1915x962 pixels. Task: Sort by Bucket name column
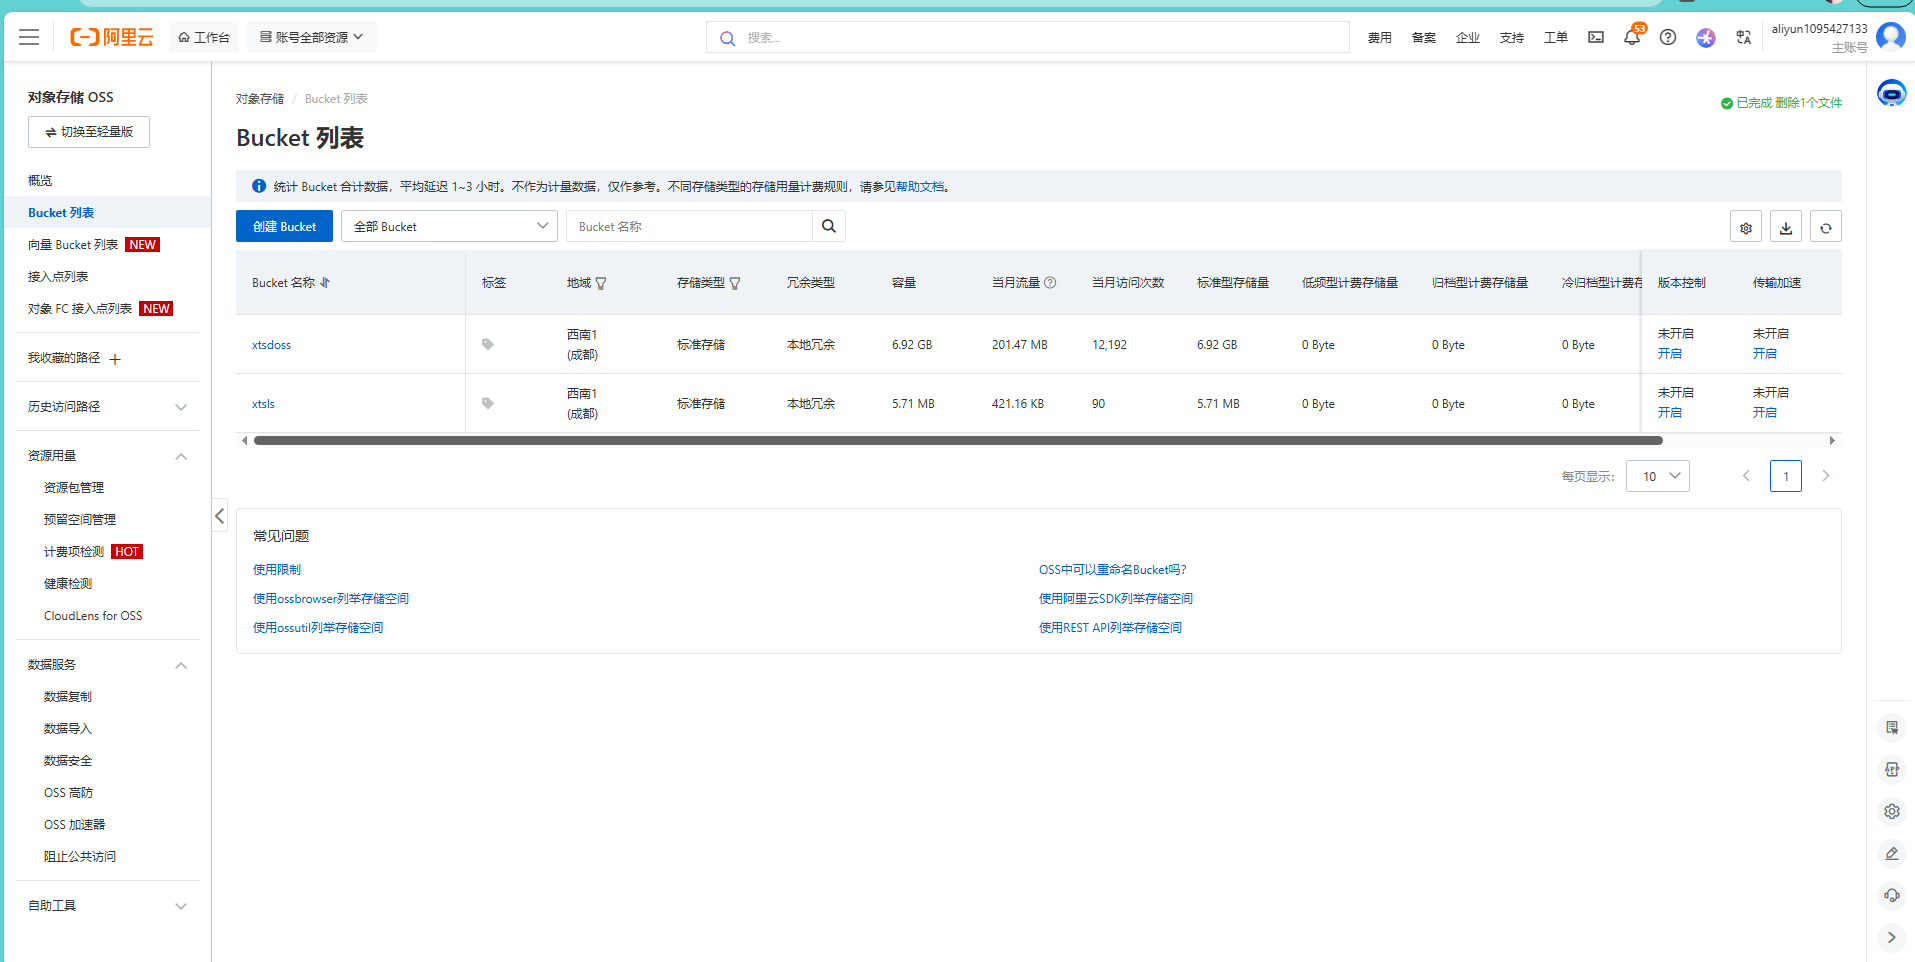(x=325, y=283)
